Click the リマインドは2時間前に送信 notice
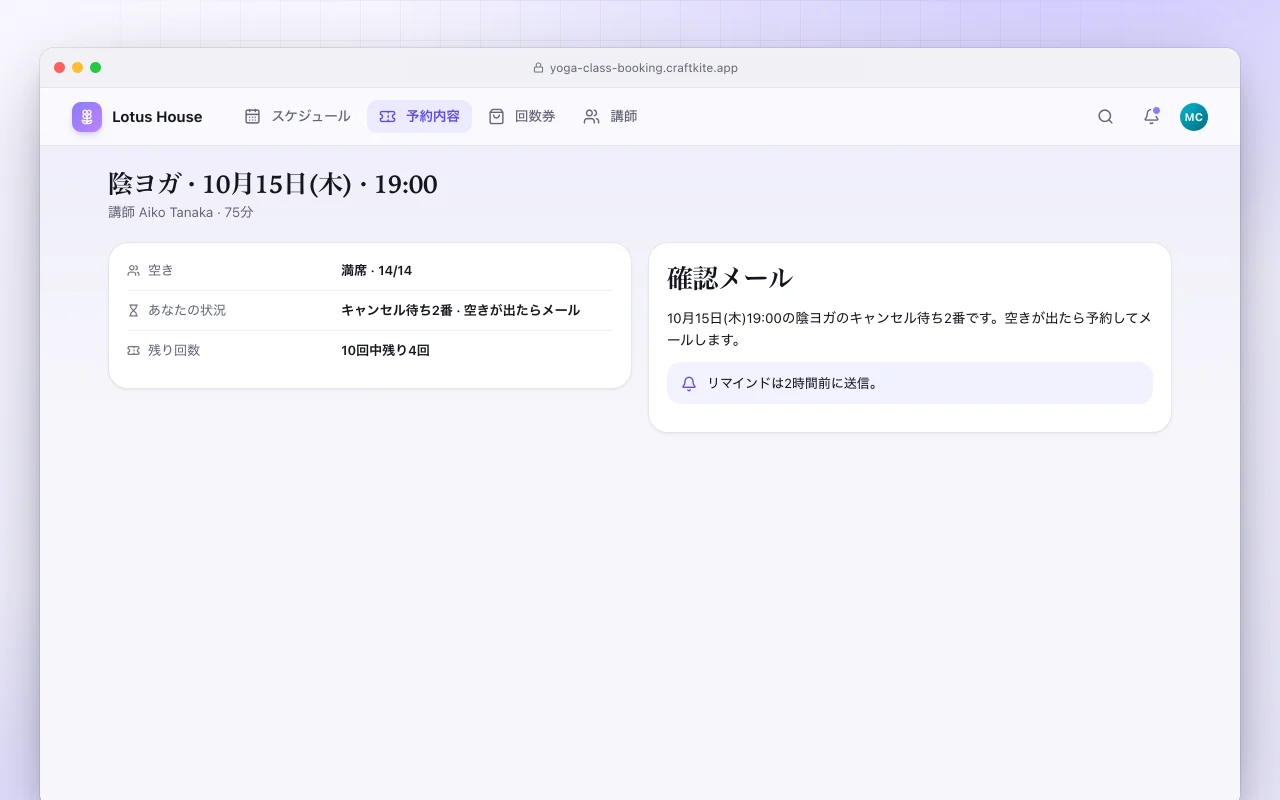The image size is (1280, 800). tap(910, 383)
